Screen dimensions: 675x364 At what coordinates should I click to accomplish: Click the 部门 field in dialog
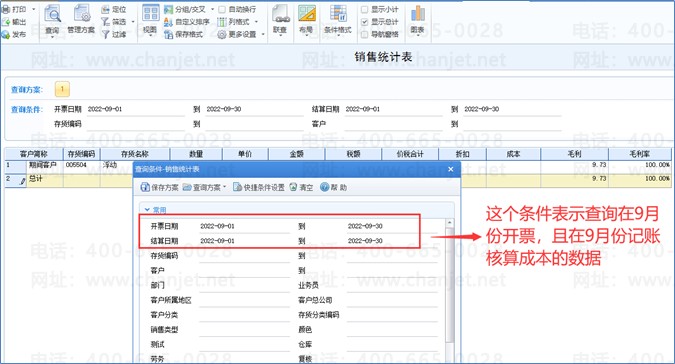coord(245,286)
